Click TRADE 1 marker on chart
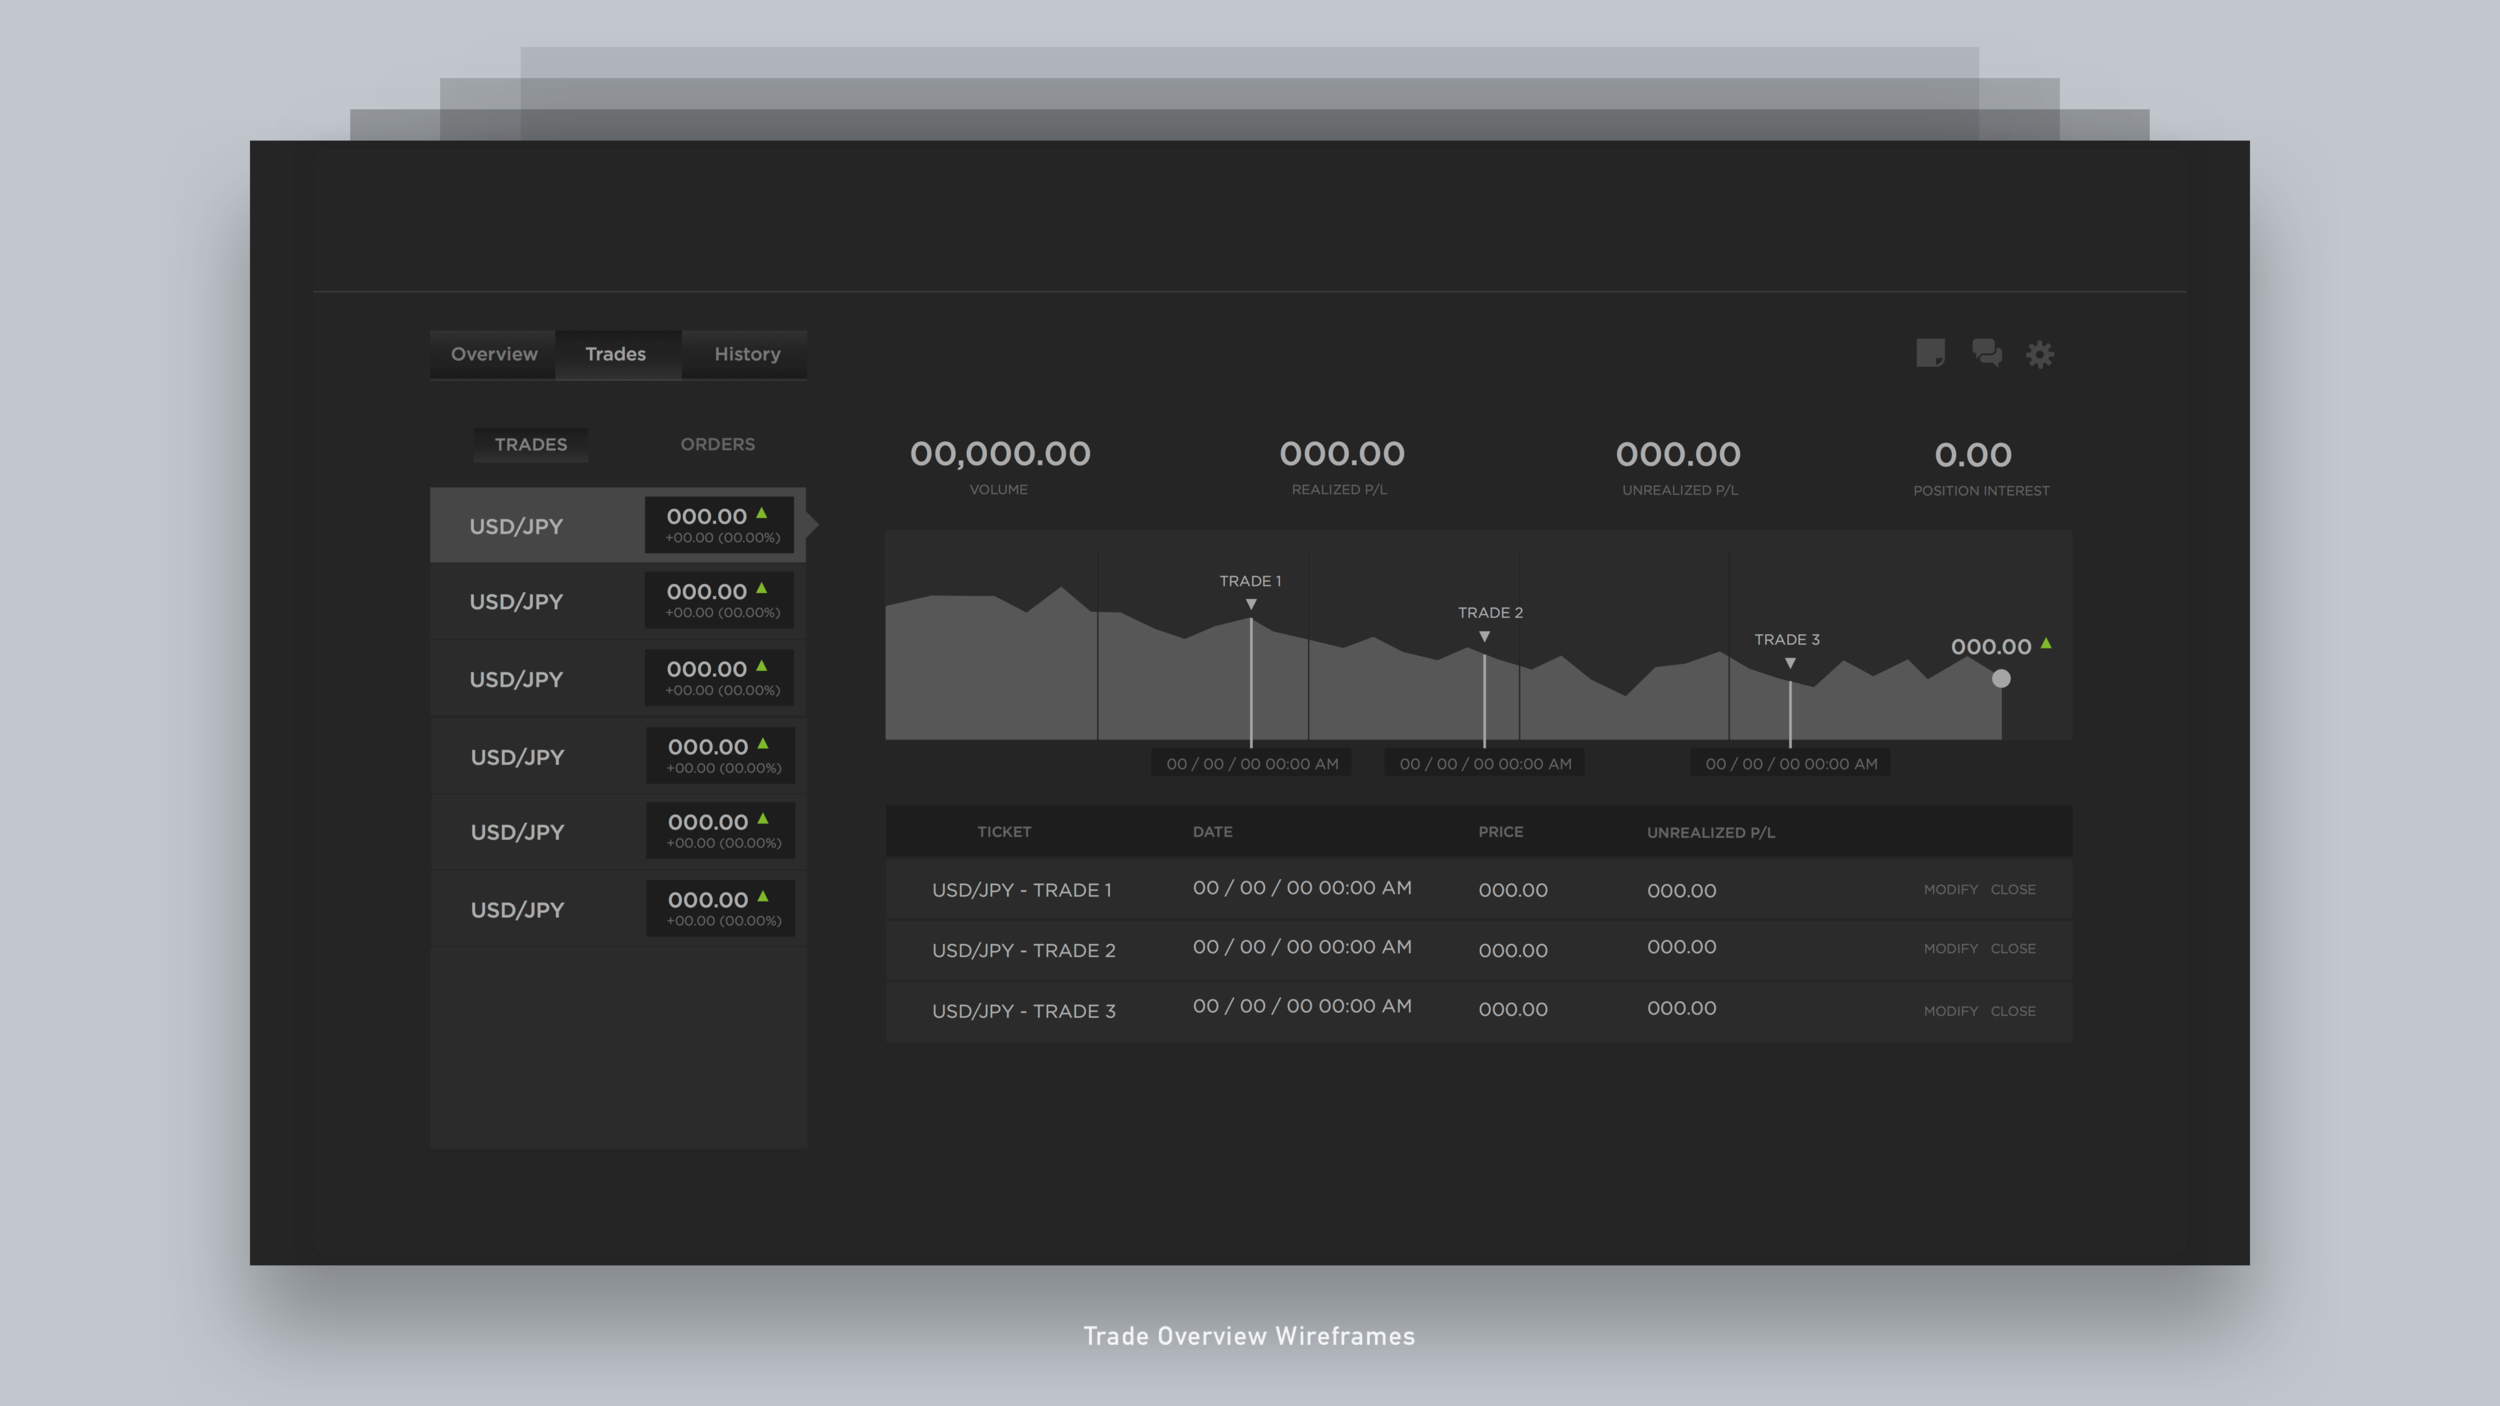The height and width of the screenshot is (1406, 2500). coord(1250,604)
